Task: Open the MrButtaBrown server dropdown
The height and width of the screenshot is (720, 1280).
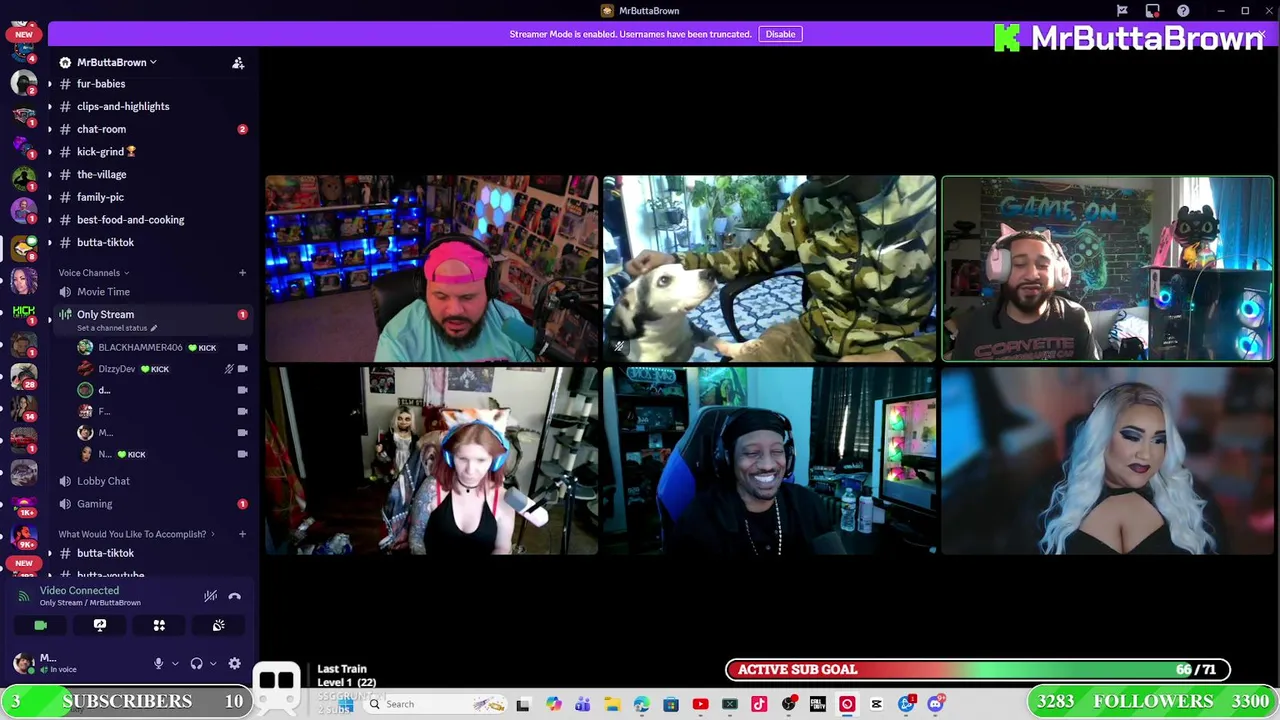Action: (x=108, y=62)
